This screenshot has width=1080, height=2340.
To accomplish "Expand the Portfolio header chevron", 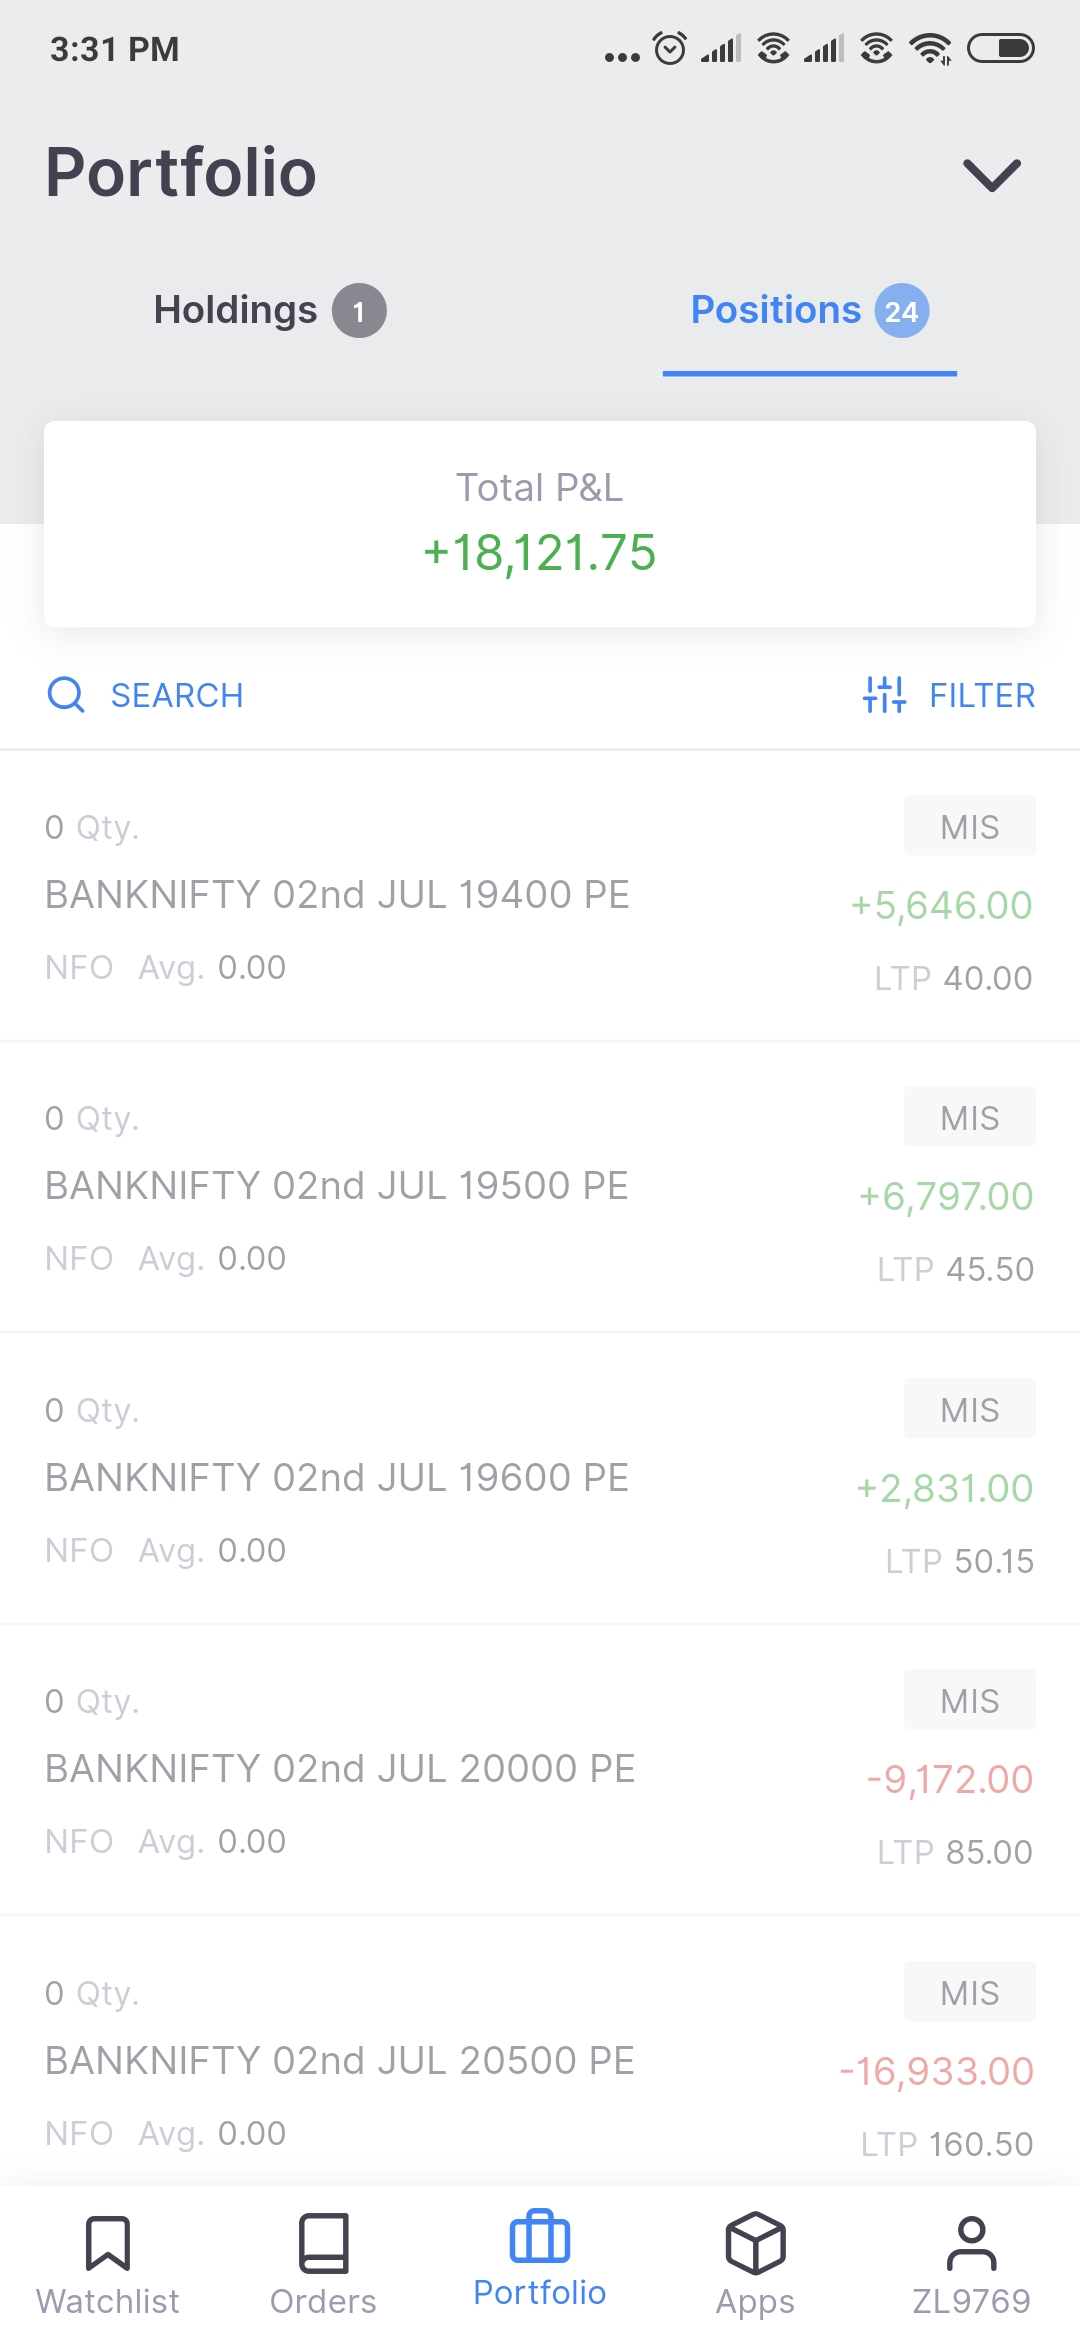I will [991, 175].
